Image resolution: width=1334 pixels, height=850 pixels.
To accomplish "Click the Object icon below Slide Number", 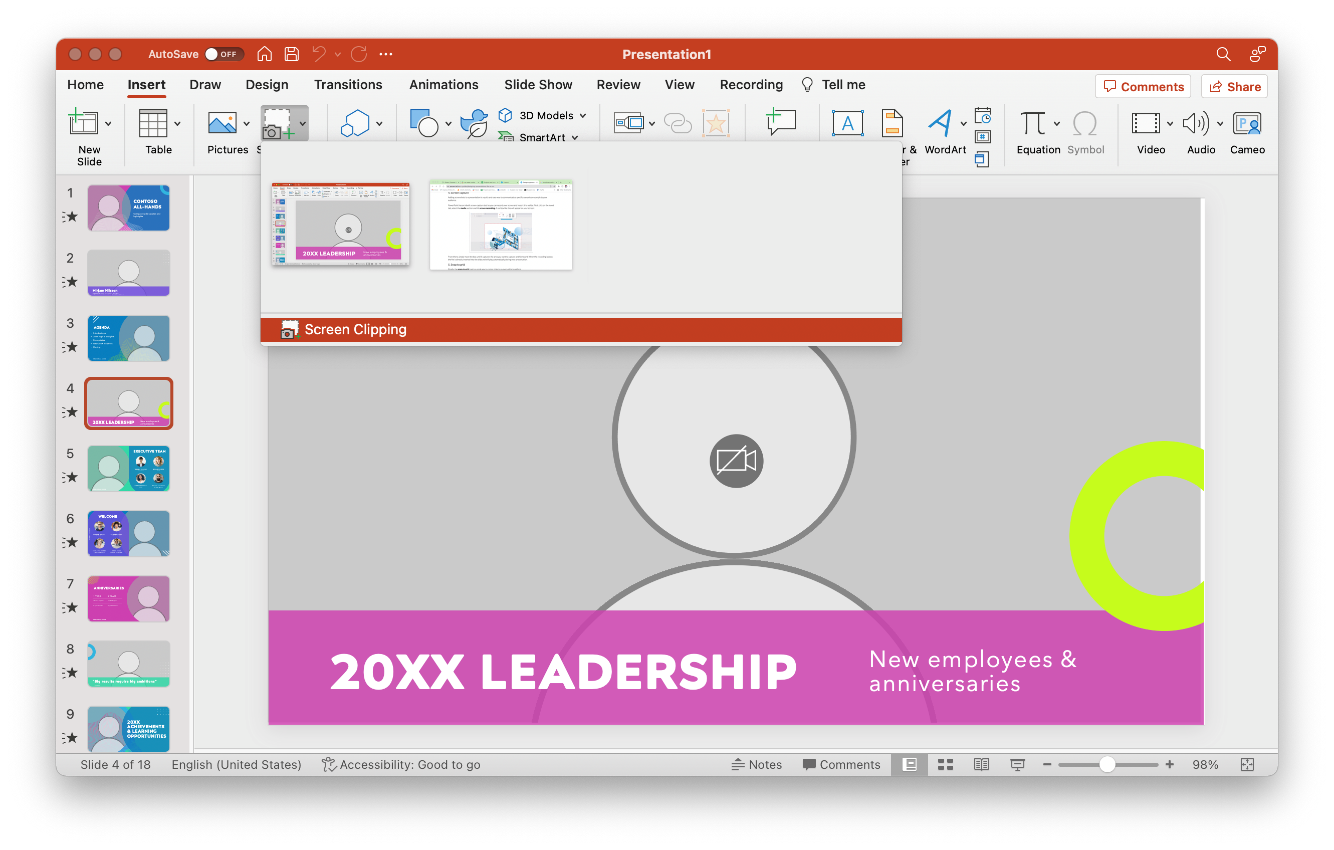I will pos(982,159).
